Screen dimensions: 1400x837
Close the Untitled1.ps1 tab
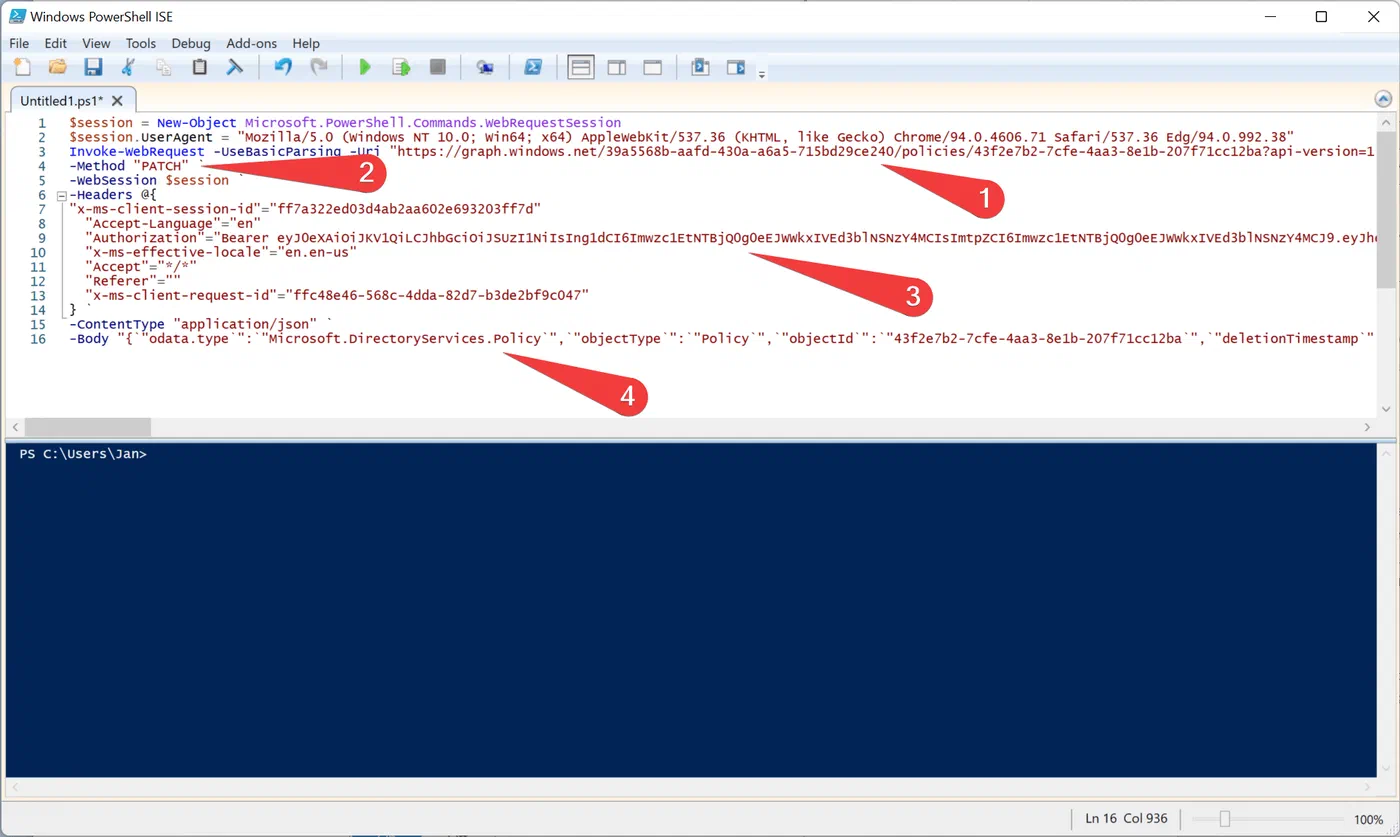point(117,101)
